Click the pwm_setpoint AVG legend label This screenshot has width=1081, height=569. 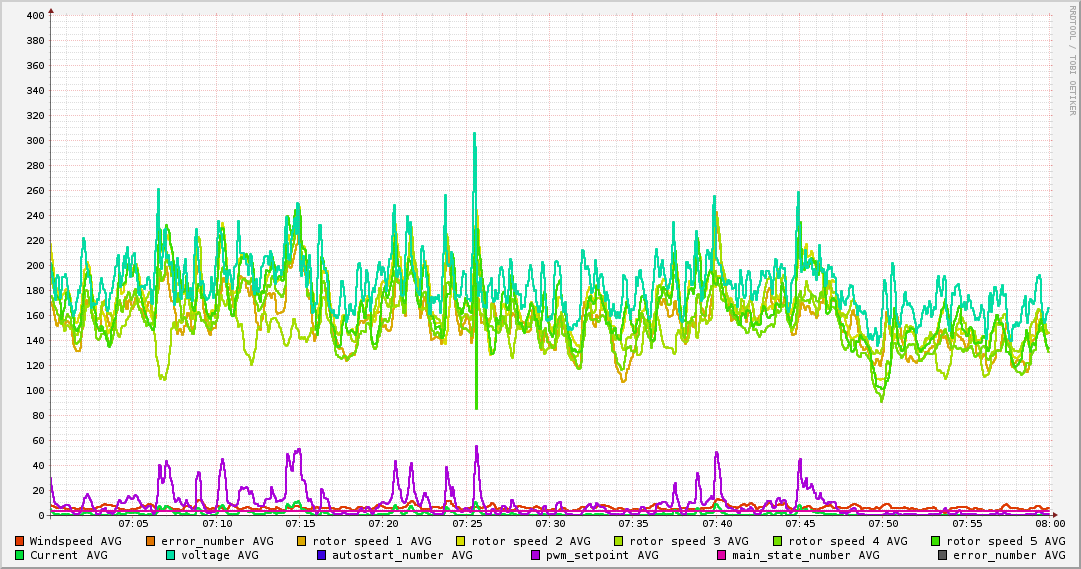tap(602, 555)
